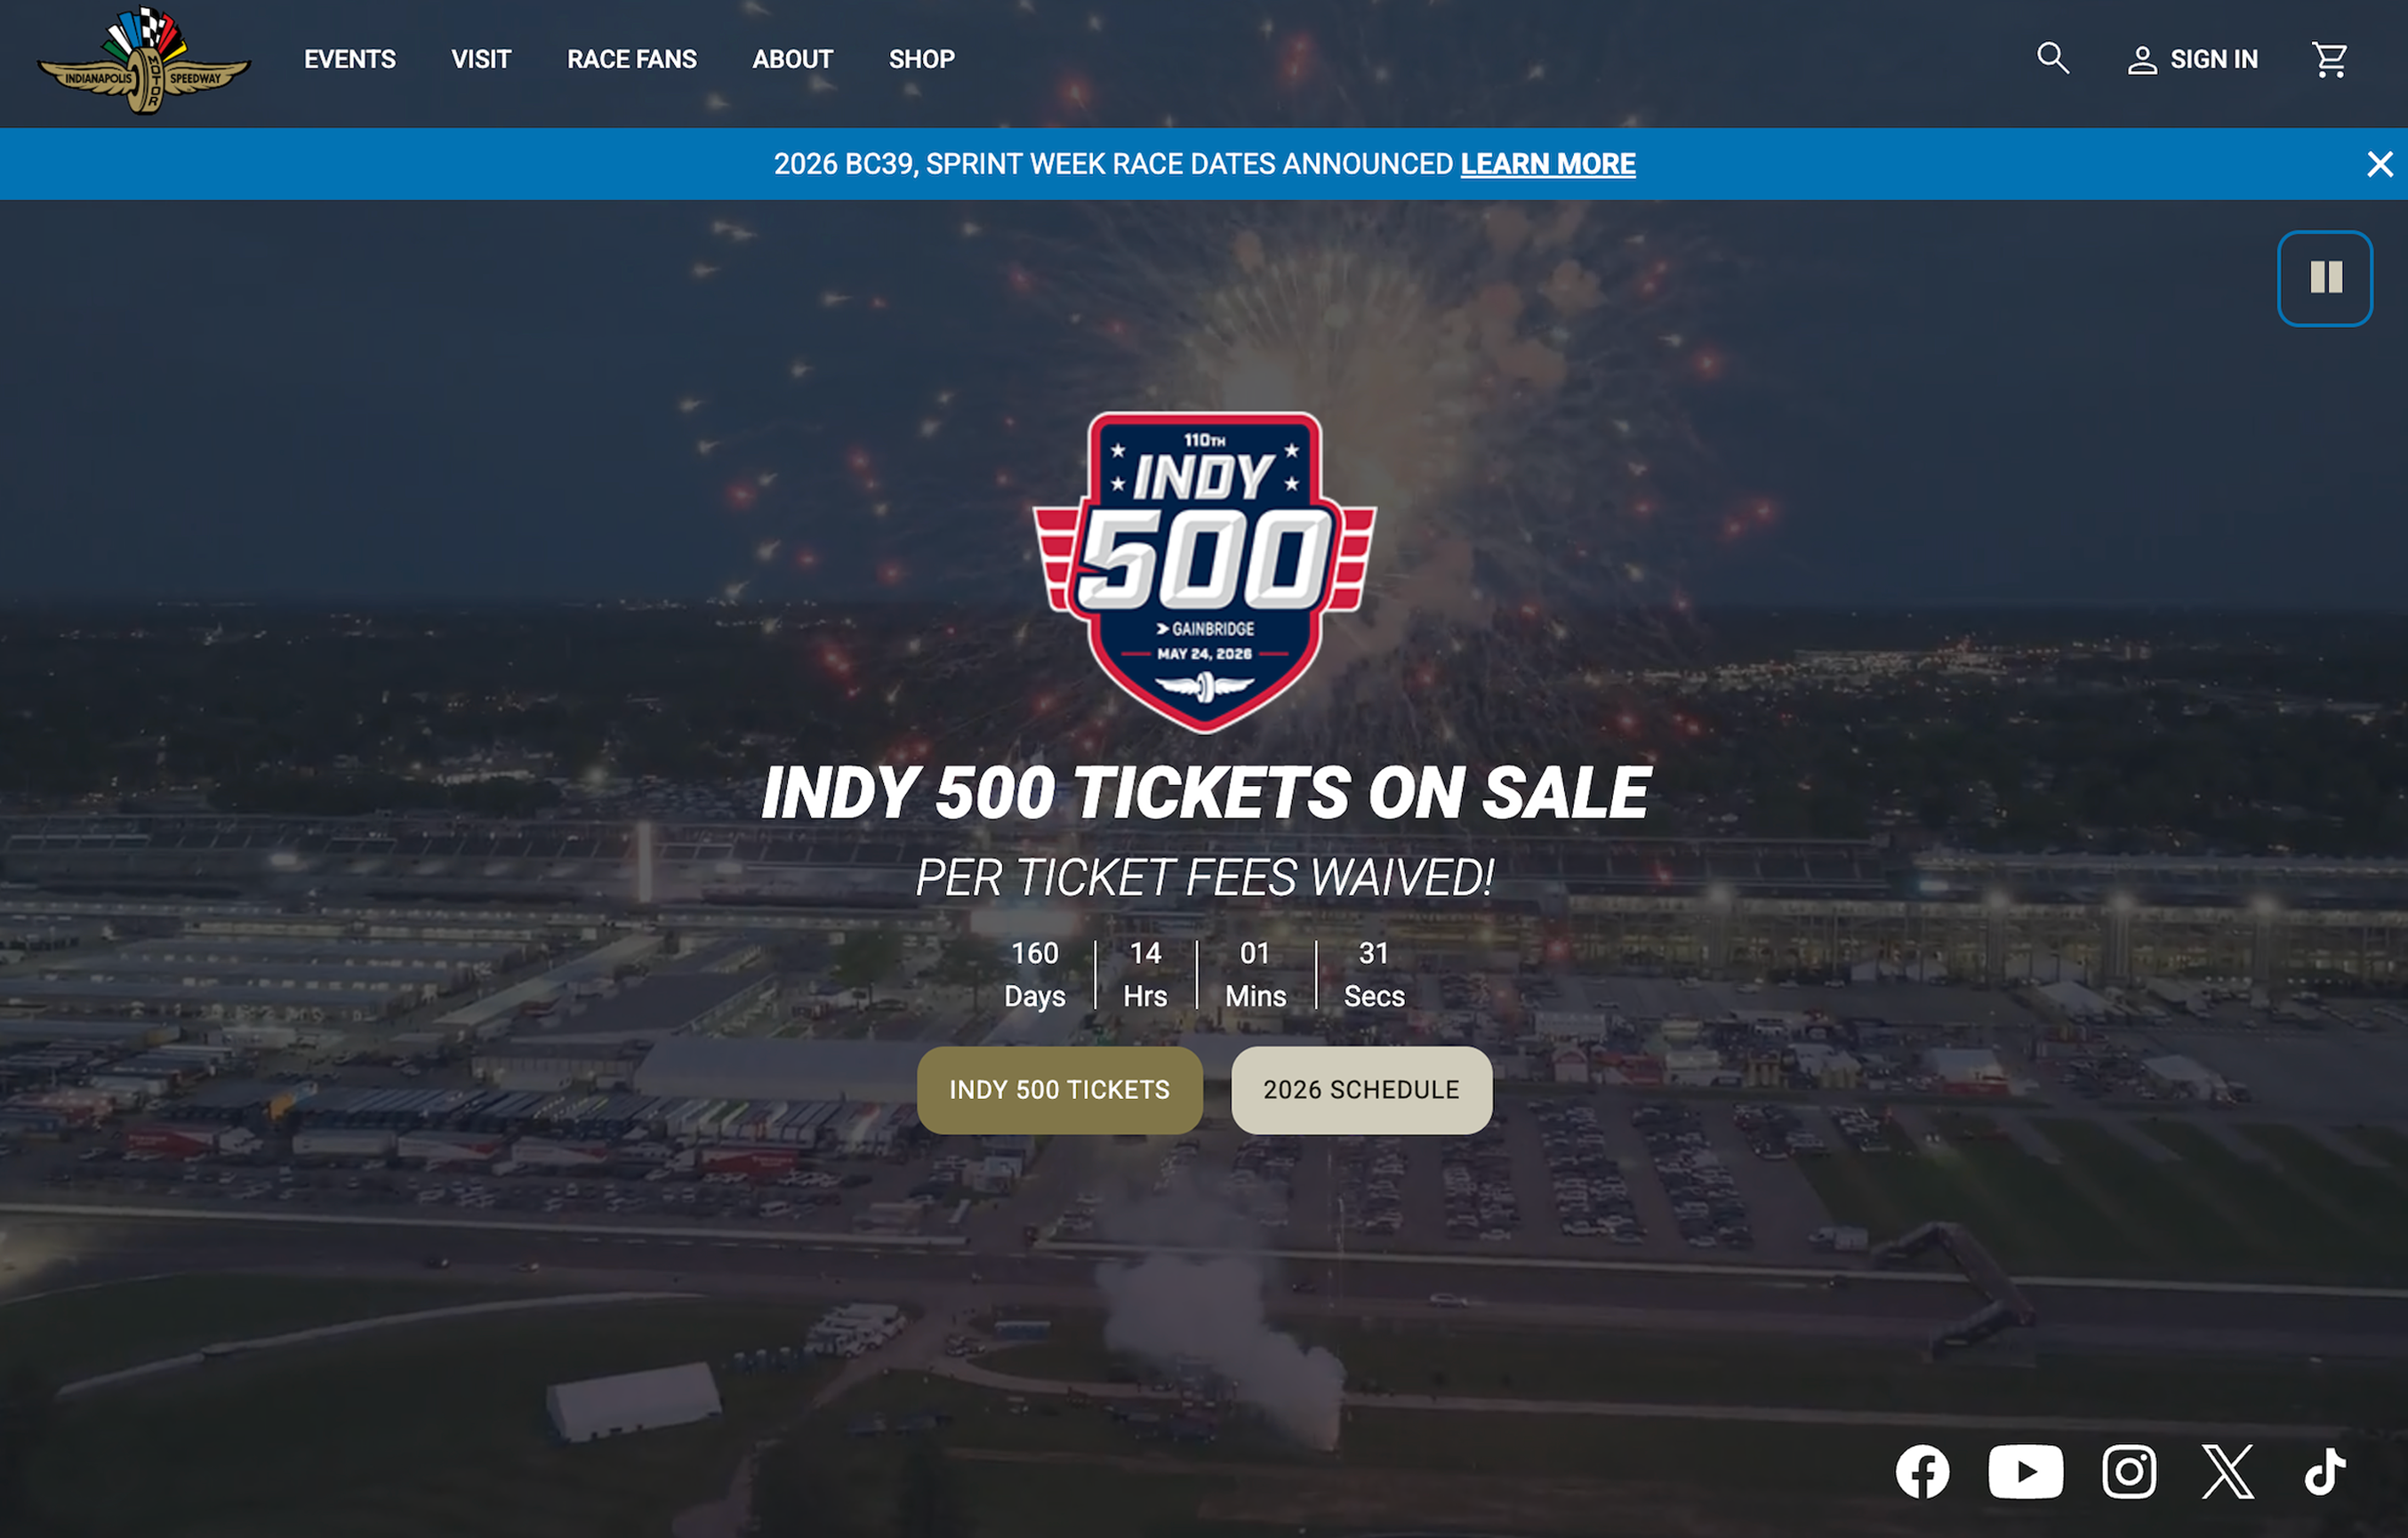Follow the Learn More banner link
This screenshot has width=2408, height=1538.
(1548, 164)
